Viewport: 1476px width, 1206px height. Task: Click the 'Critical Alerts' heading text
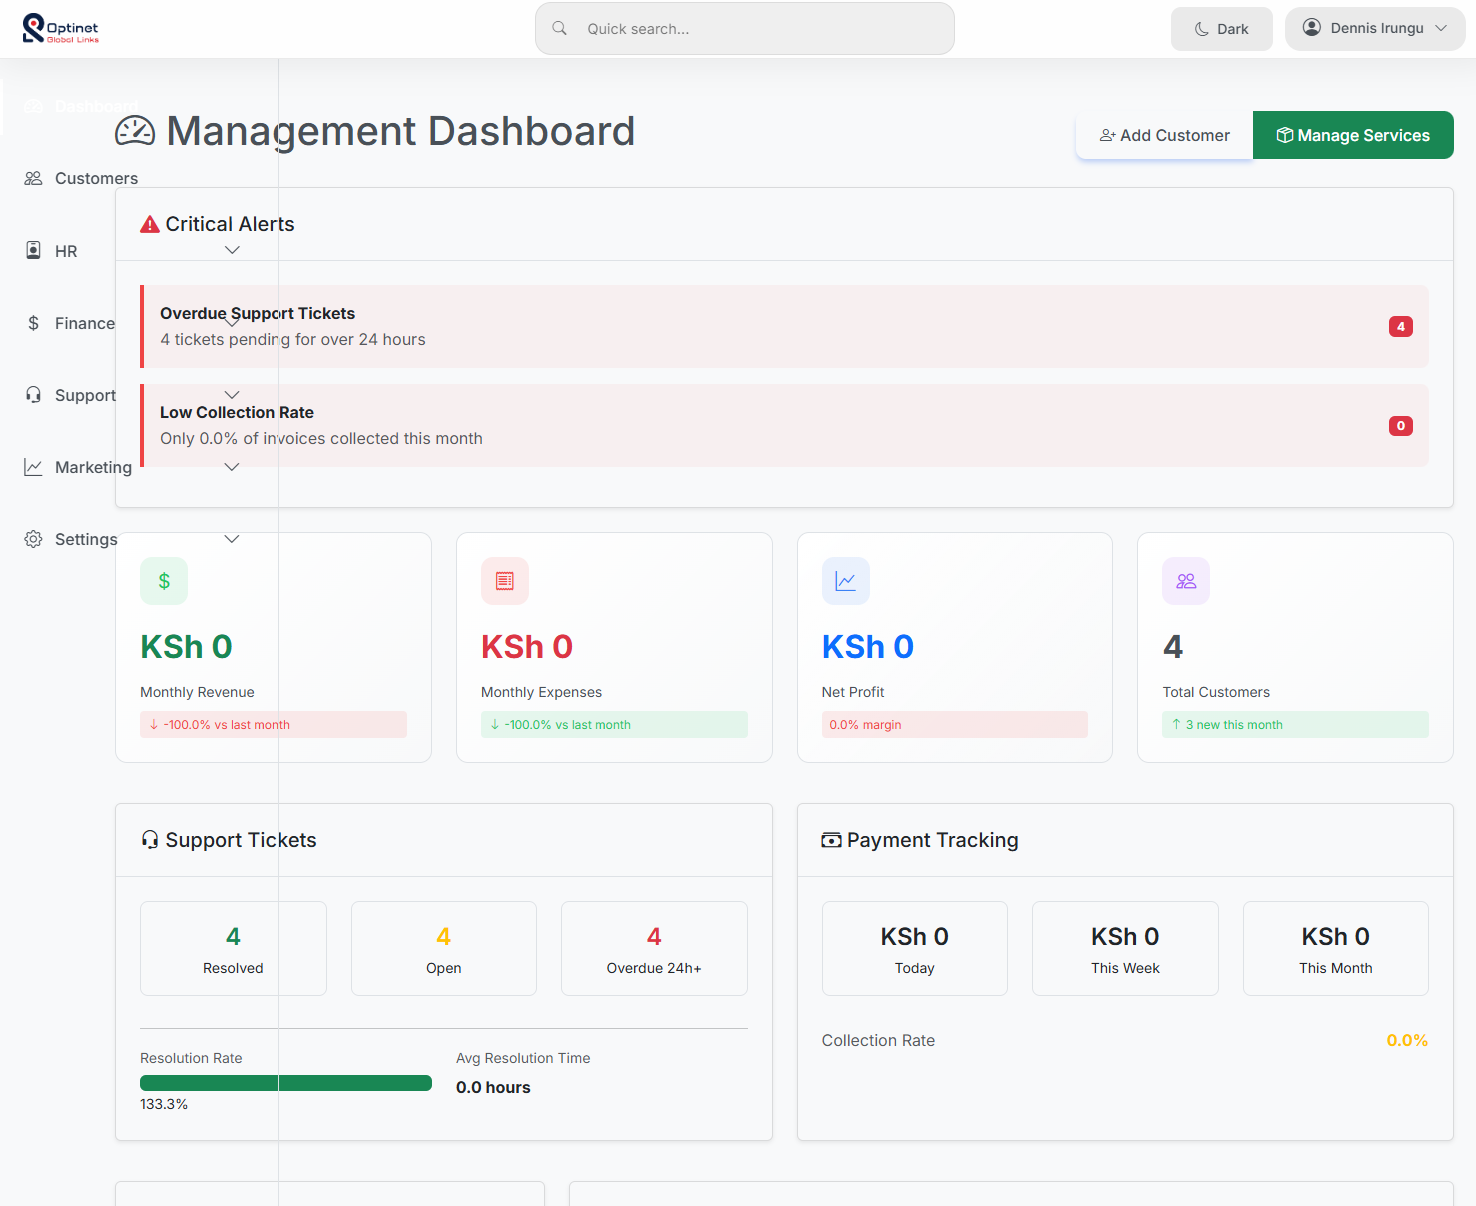pyautogui.click(x=230, y=224)
